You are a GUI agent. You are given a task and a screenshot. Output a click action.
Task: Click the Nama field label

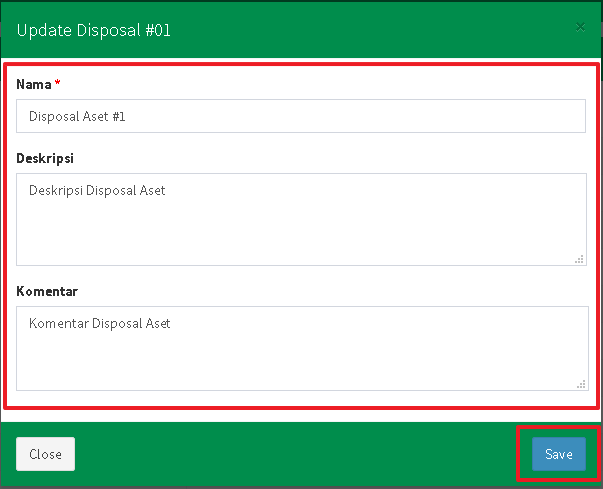[34, 84]
